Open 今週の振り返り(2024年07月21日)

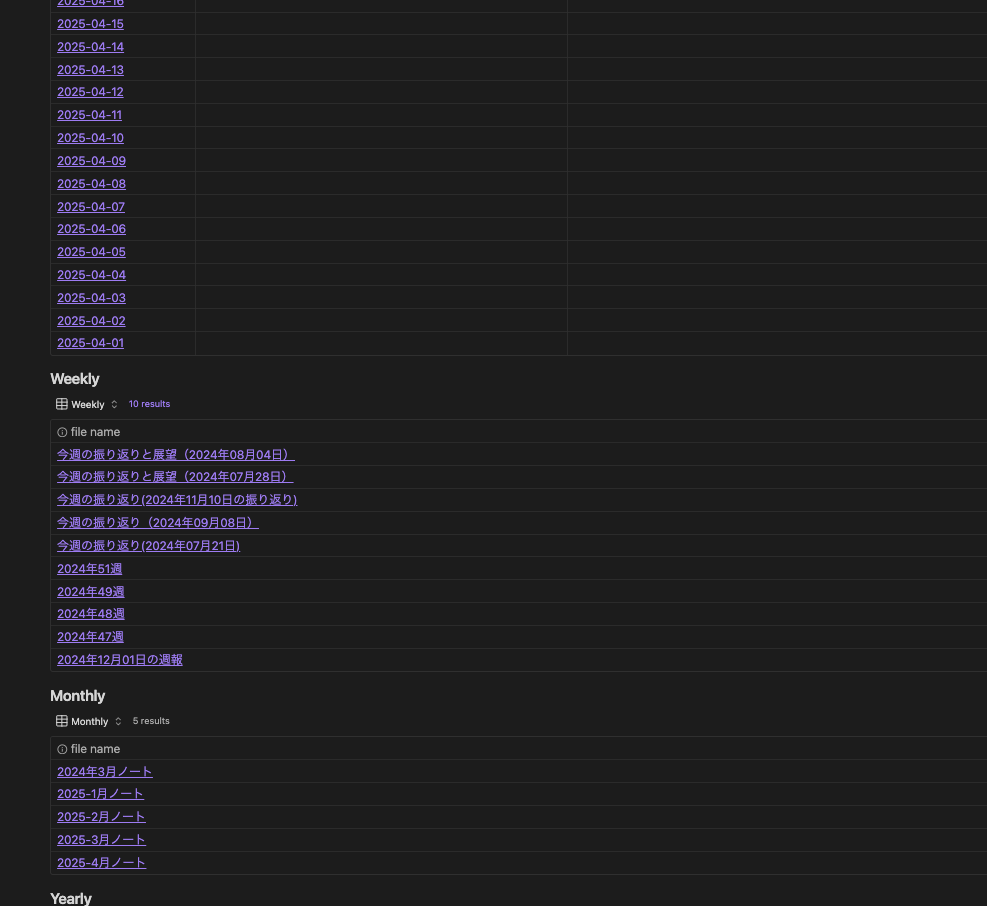(148, 545)
